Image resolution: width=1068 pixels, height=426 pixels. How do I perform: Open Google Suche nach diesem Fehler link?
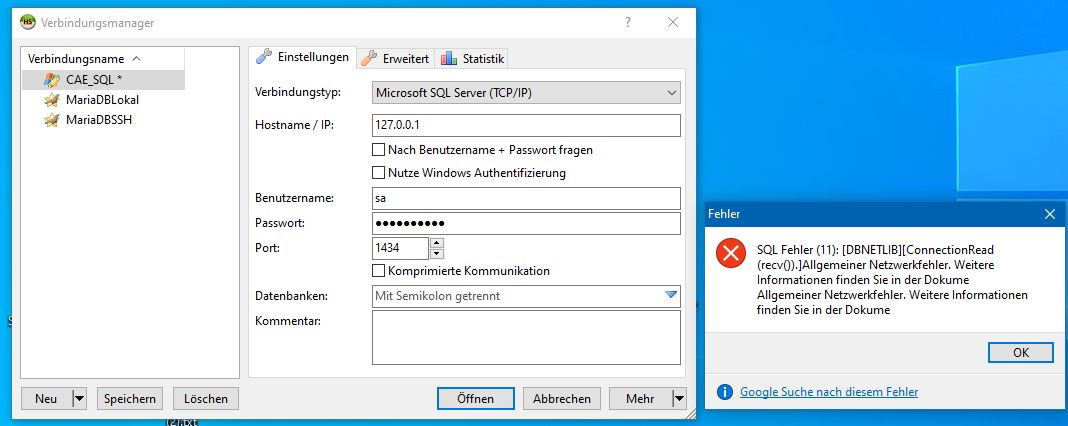point(829,392)
